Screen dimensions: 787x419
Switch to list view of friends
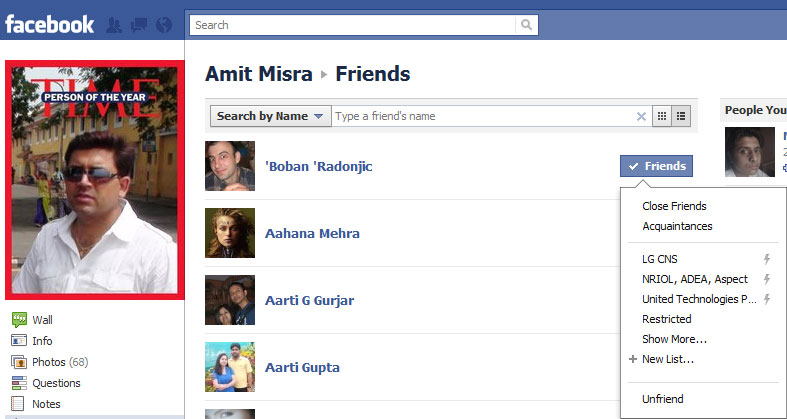pos(681,116)
